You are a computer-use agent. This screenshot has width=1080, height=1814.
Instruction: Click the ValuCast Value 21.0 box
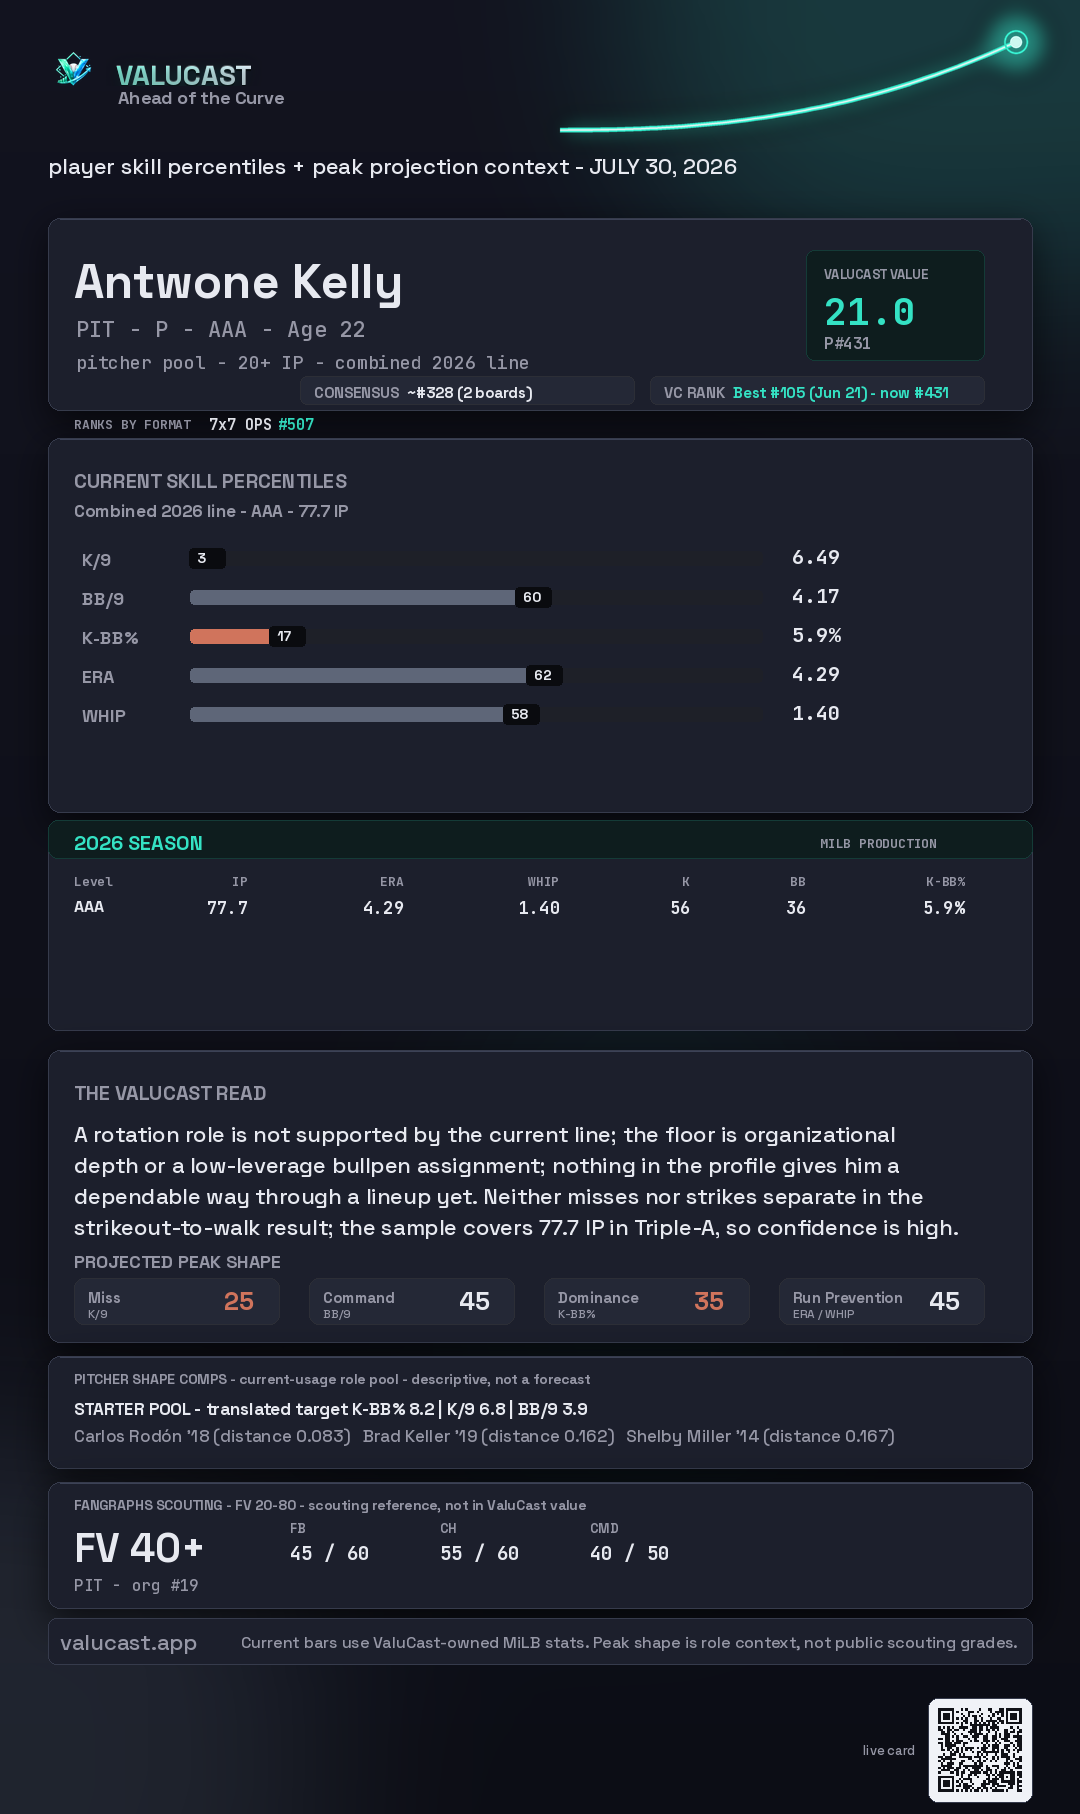(895, 305)
